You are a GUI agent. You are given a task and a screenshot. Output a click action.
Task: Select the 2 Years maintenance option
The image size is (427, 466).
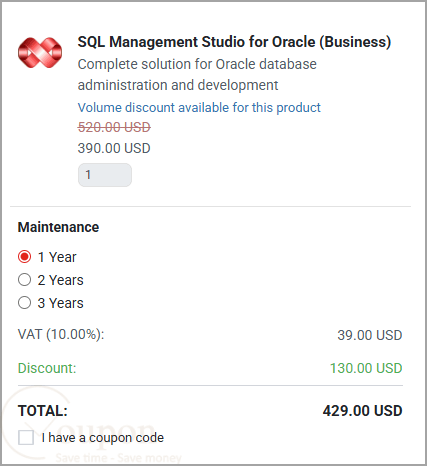[24, 280]
